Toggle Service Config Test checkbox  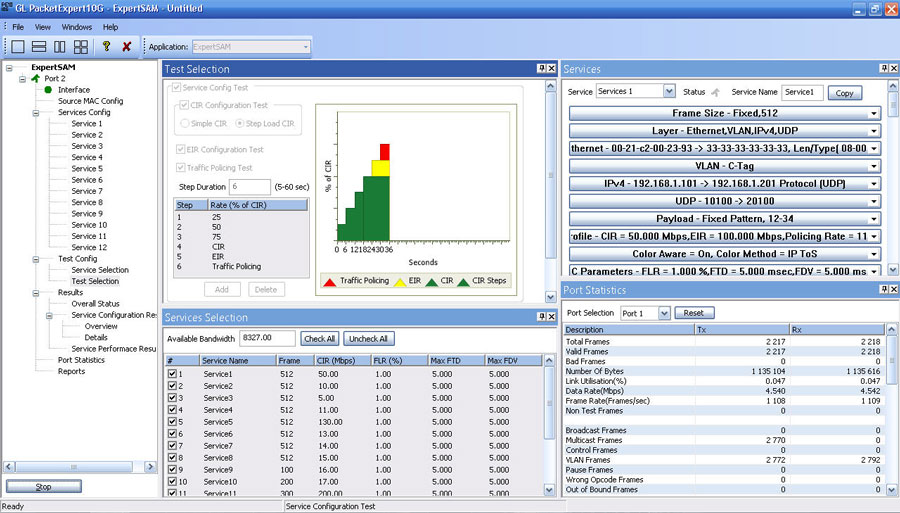pyautogui.click(x=176, y=88)
